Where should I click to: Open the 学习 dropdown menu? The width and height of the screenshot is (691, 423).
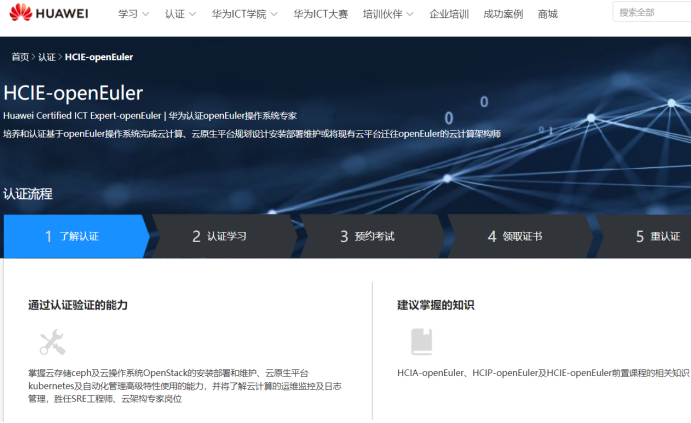click(133, 14)
